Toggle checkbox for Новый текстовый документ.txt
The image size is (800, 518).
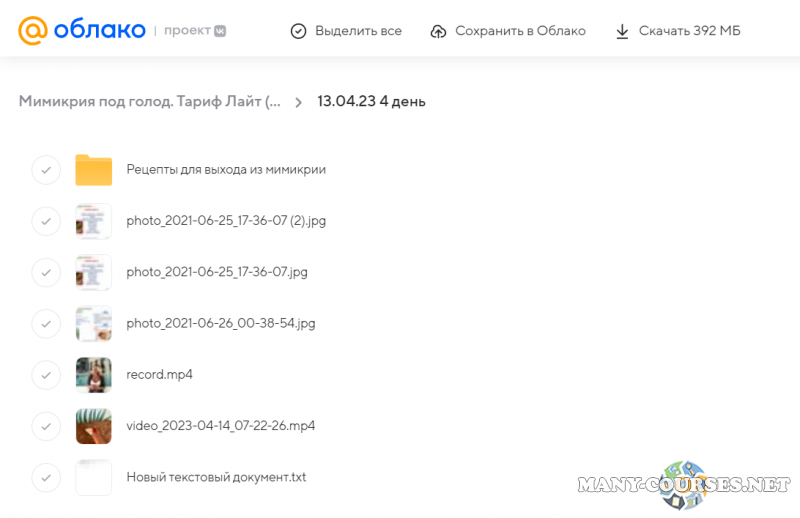click(46, 477)
